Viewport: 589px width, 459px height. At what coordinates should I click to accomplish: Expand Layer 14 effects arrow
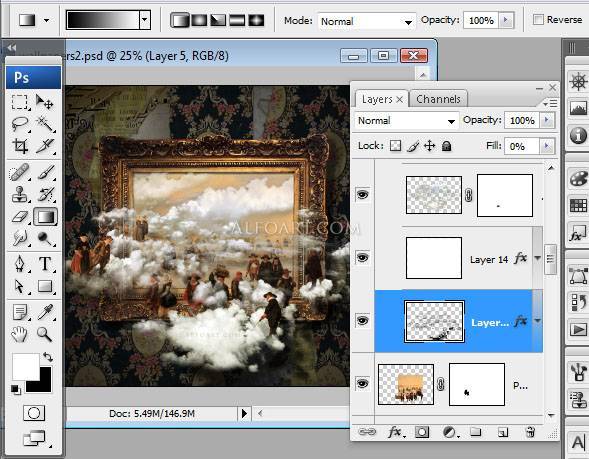click(x=538, y=258)
